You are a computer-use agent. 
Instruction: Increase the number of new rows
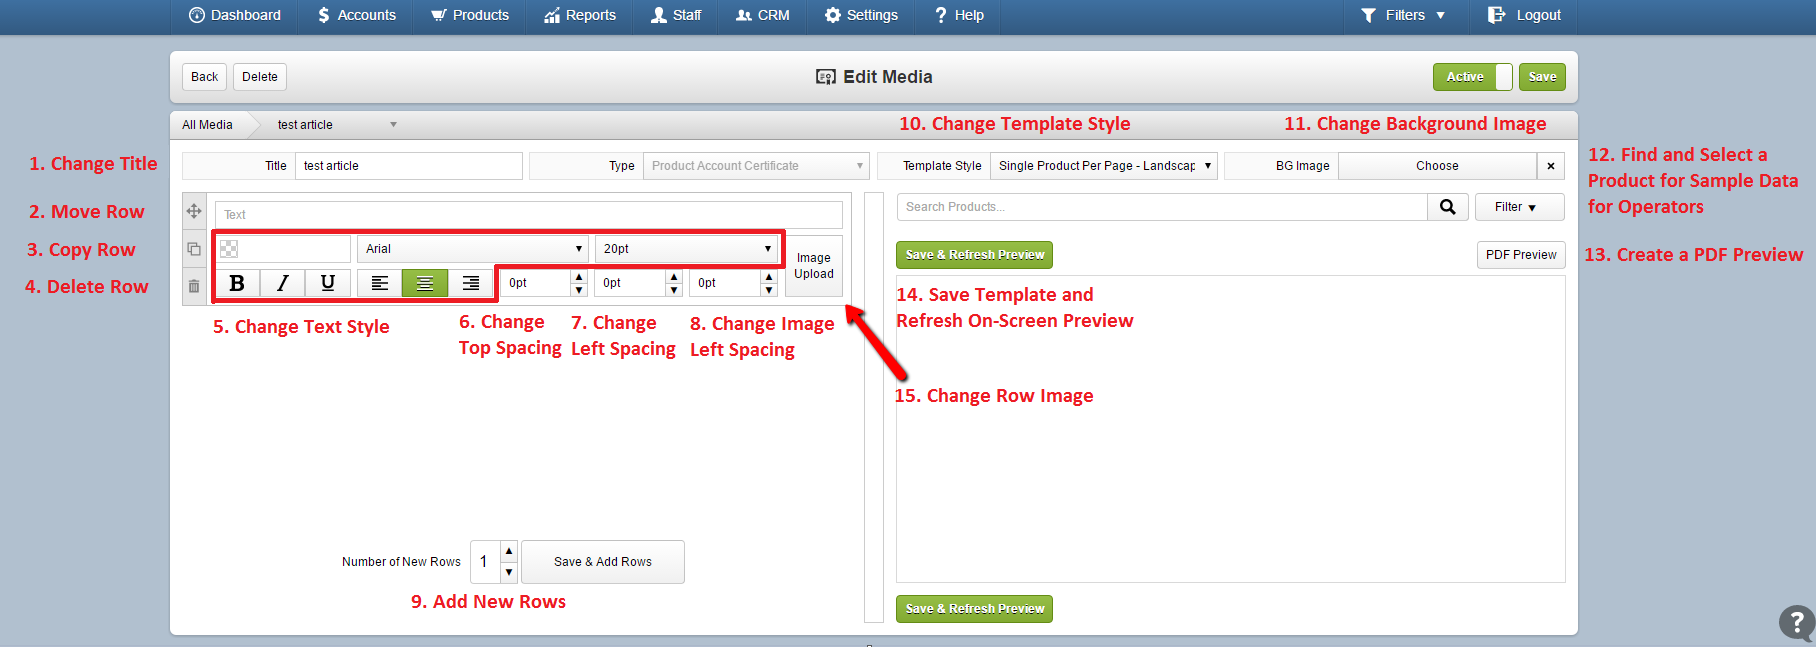(509, 551)
